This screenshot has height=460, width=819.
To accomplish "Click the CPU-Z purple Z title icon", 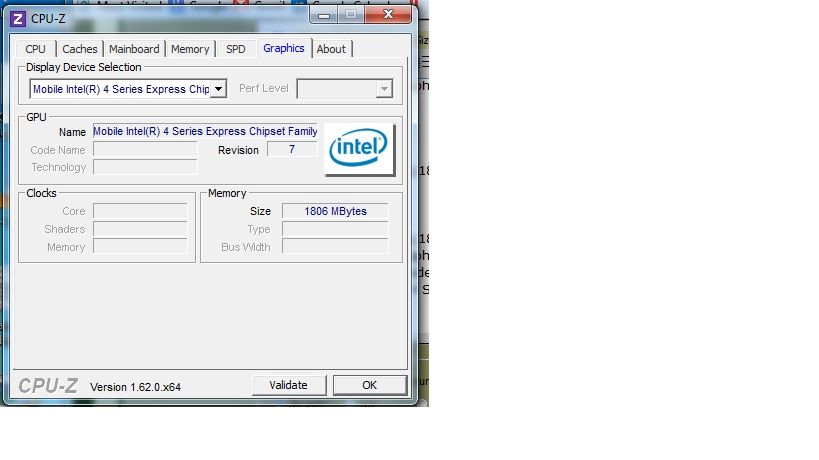I will (x=17, y=18).
